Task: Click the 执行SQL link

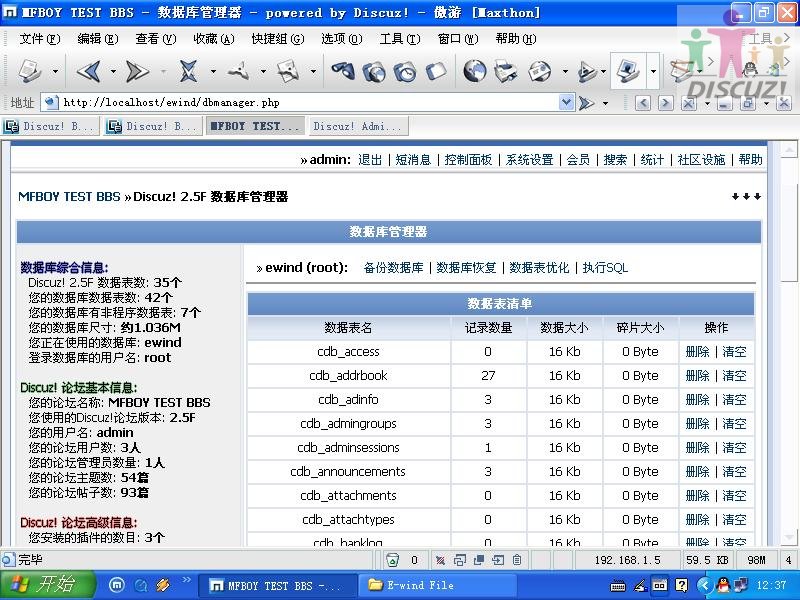Action: tap(605, 267)
